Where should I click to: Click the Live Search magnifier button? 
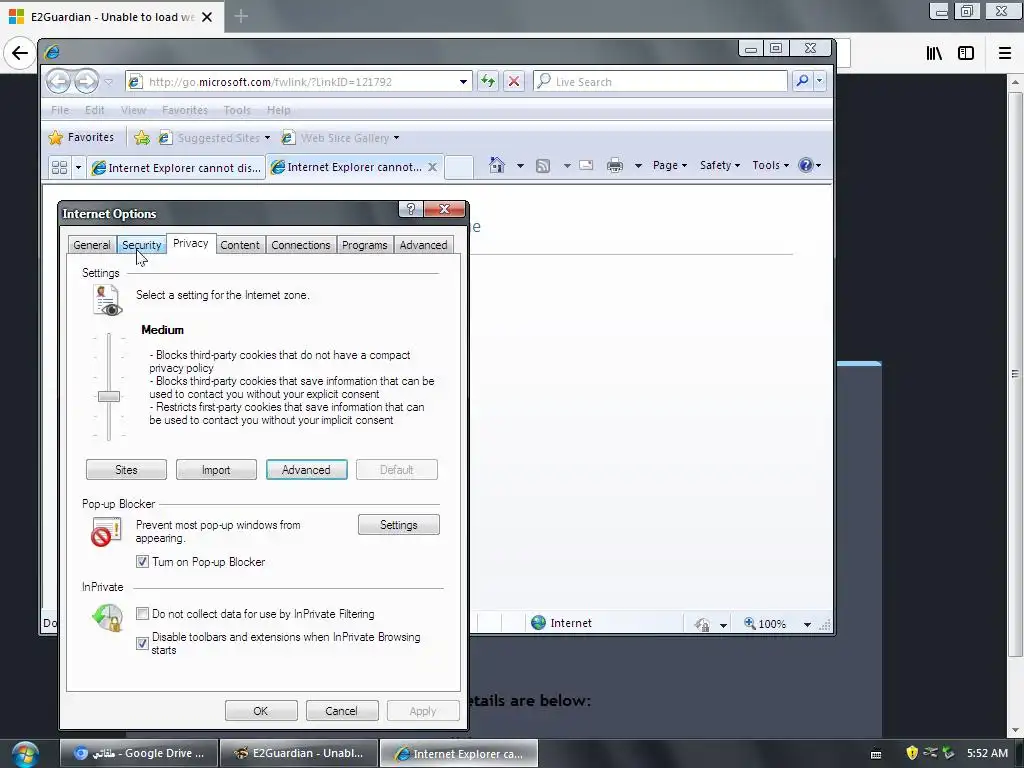pos(803,81)
